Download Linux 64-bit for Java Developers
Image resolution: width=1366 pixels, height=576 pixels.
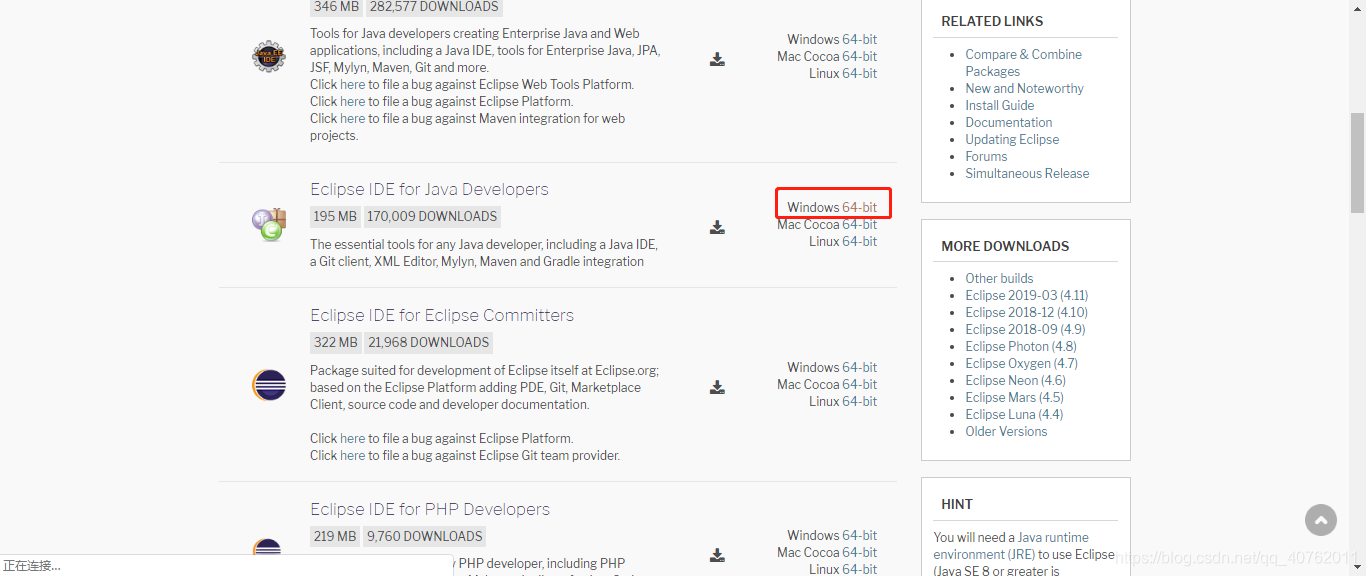coord(859,241)
